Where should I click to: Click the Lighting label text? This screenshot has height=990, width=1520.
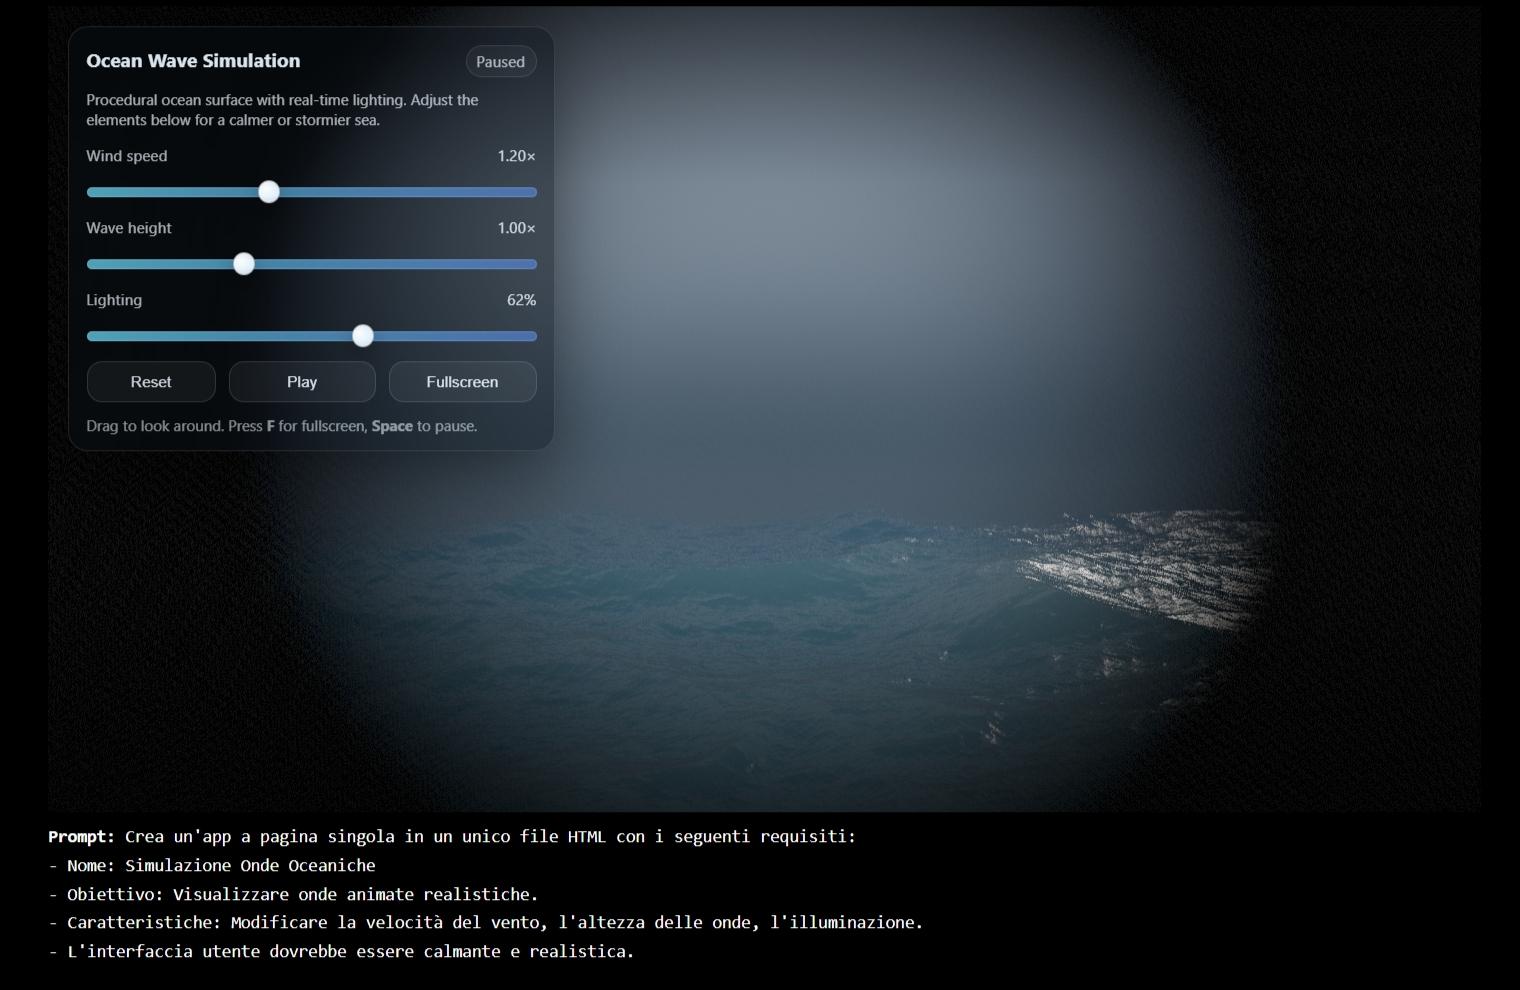click(x=114, y=300)
